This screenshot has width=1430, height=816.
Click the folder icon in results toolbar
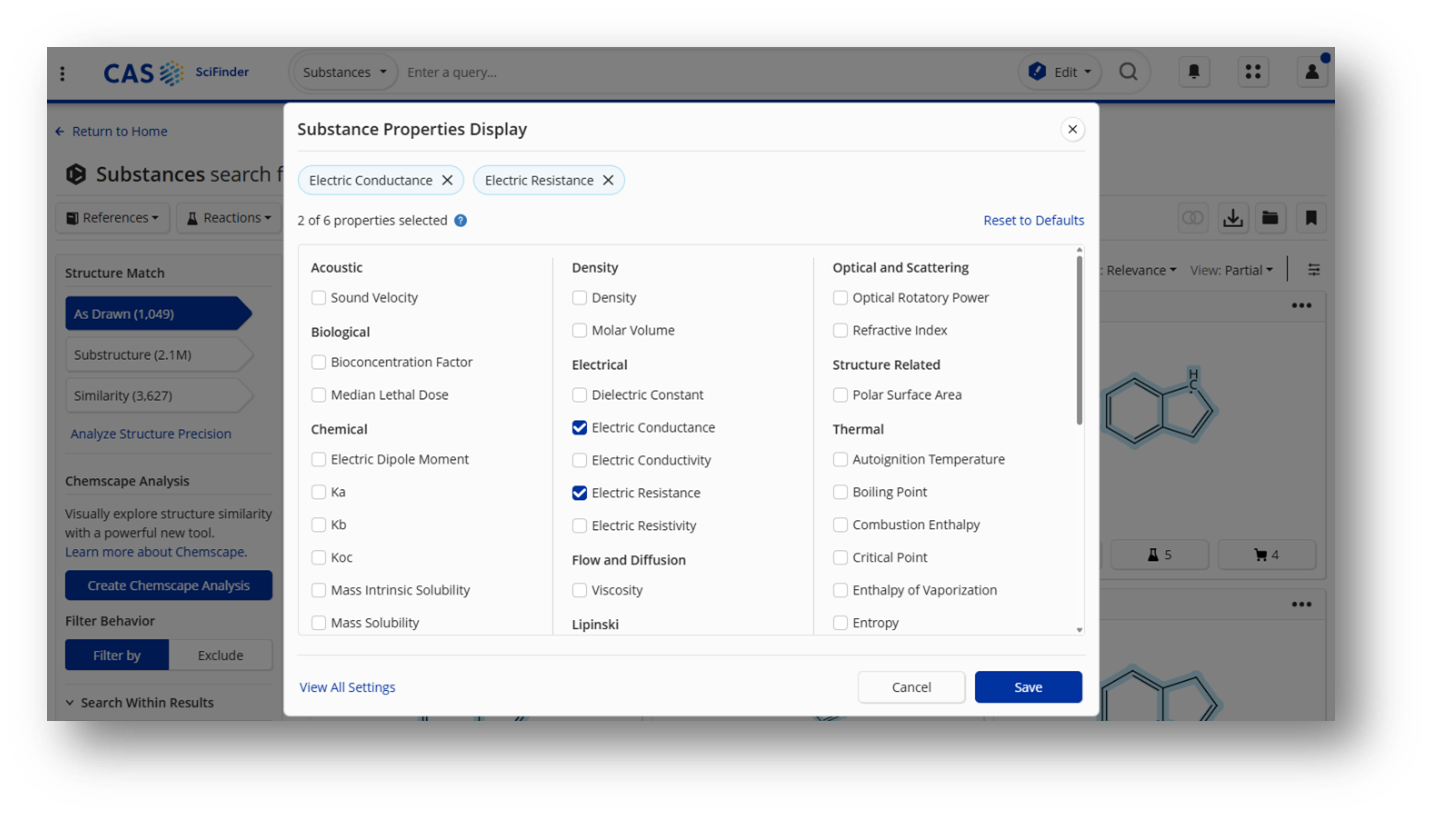click(1270, 218)
